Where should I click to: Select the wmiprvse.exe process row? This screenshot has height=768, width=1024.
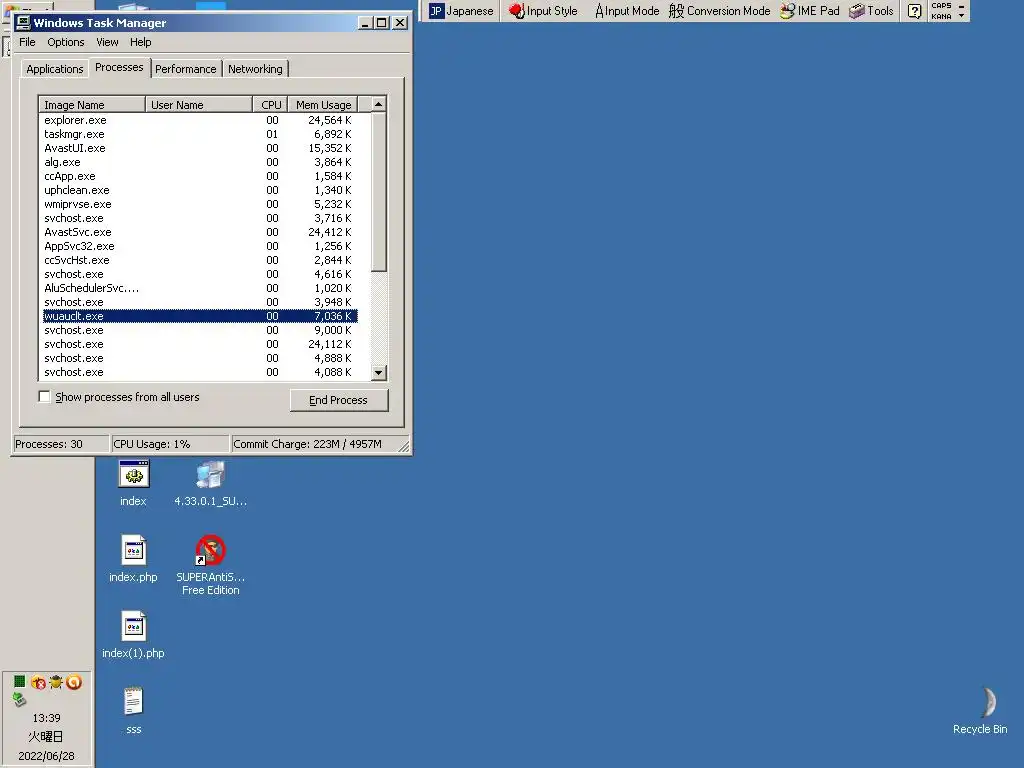pyautogui.click(x=200, y=204)
